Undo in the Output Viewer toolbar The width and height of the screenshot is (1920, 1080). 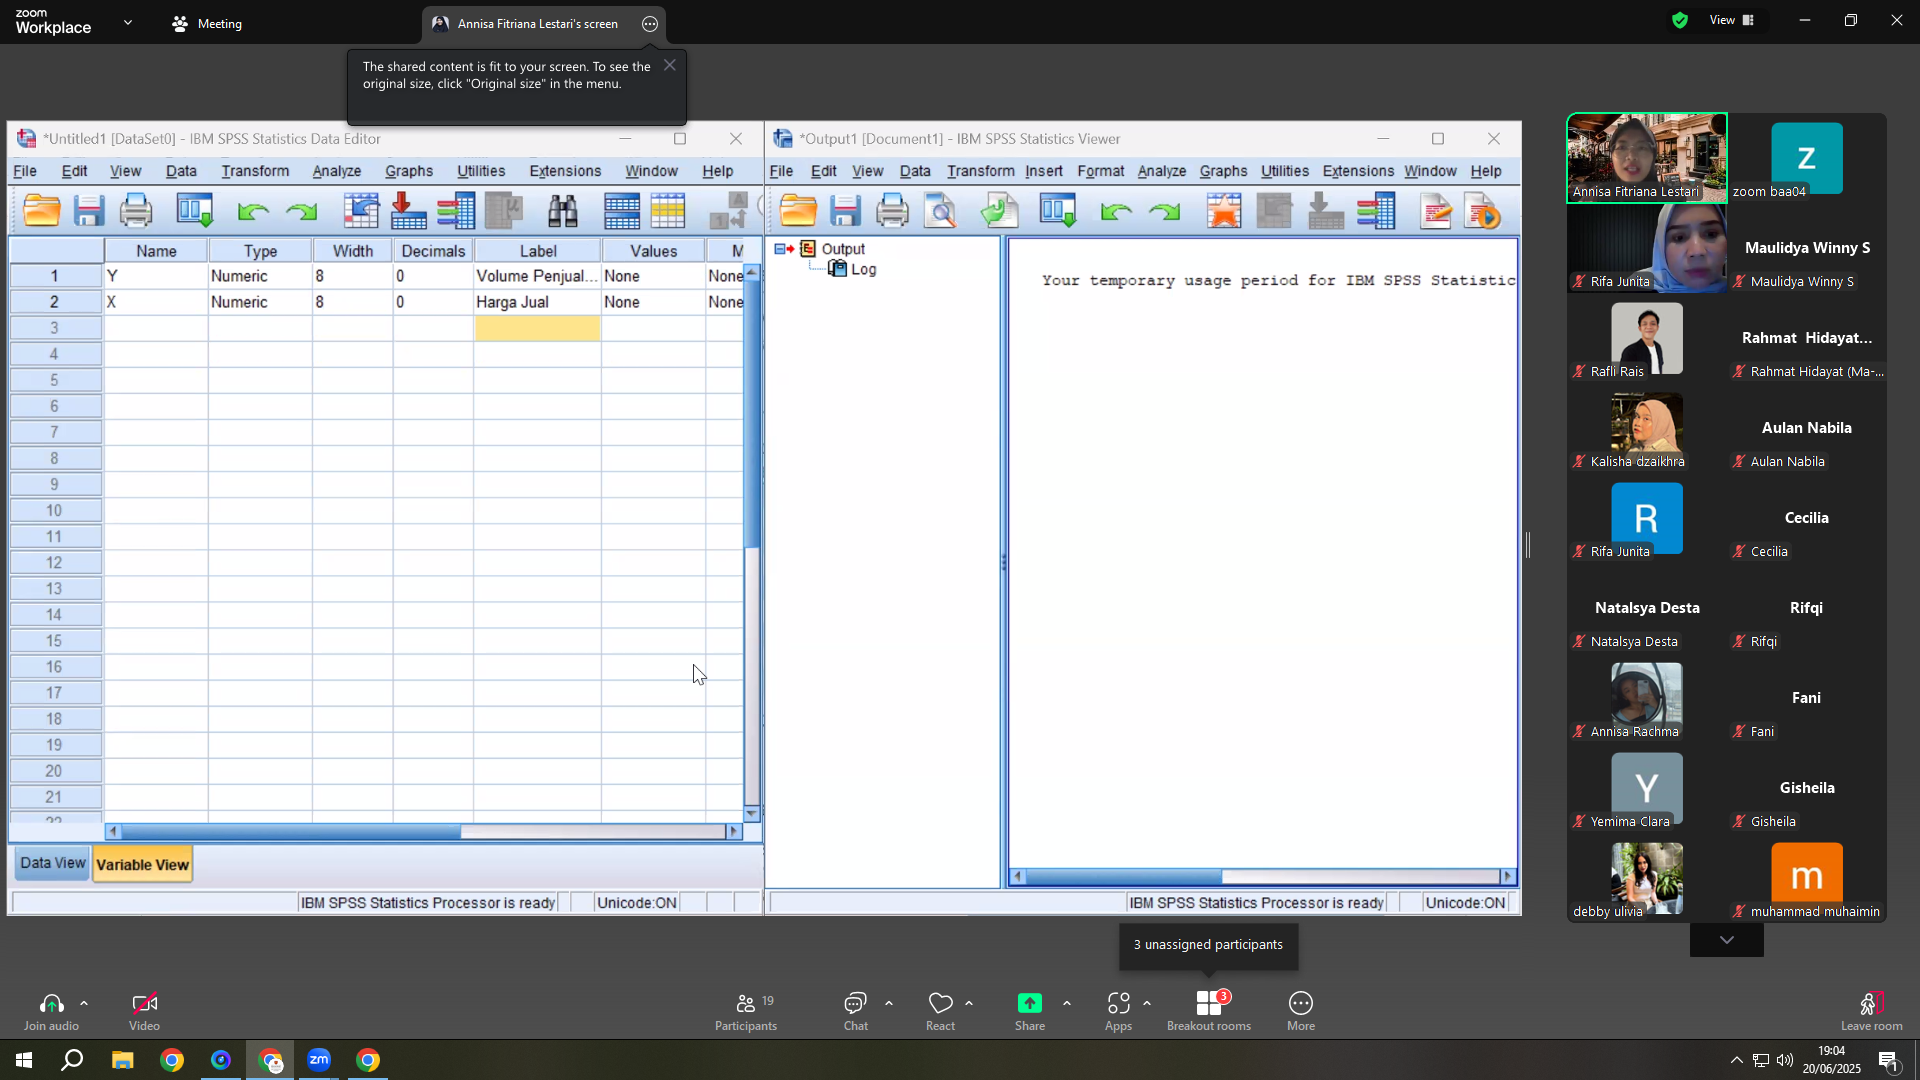pos(1116,211)
